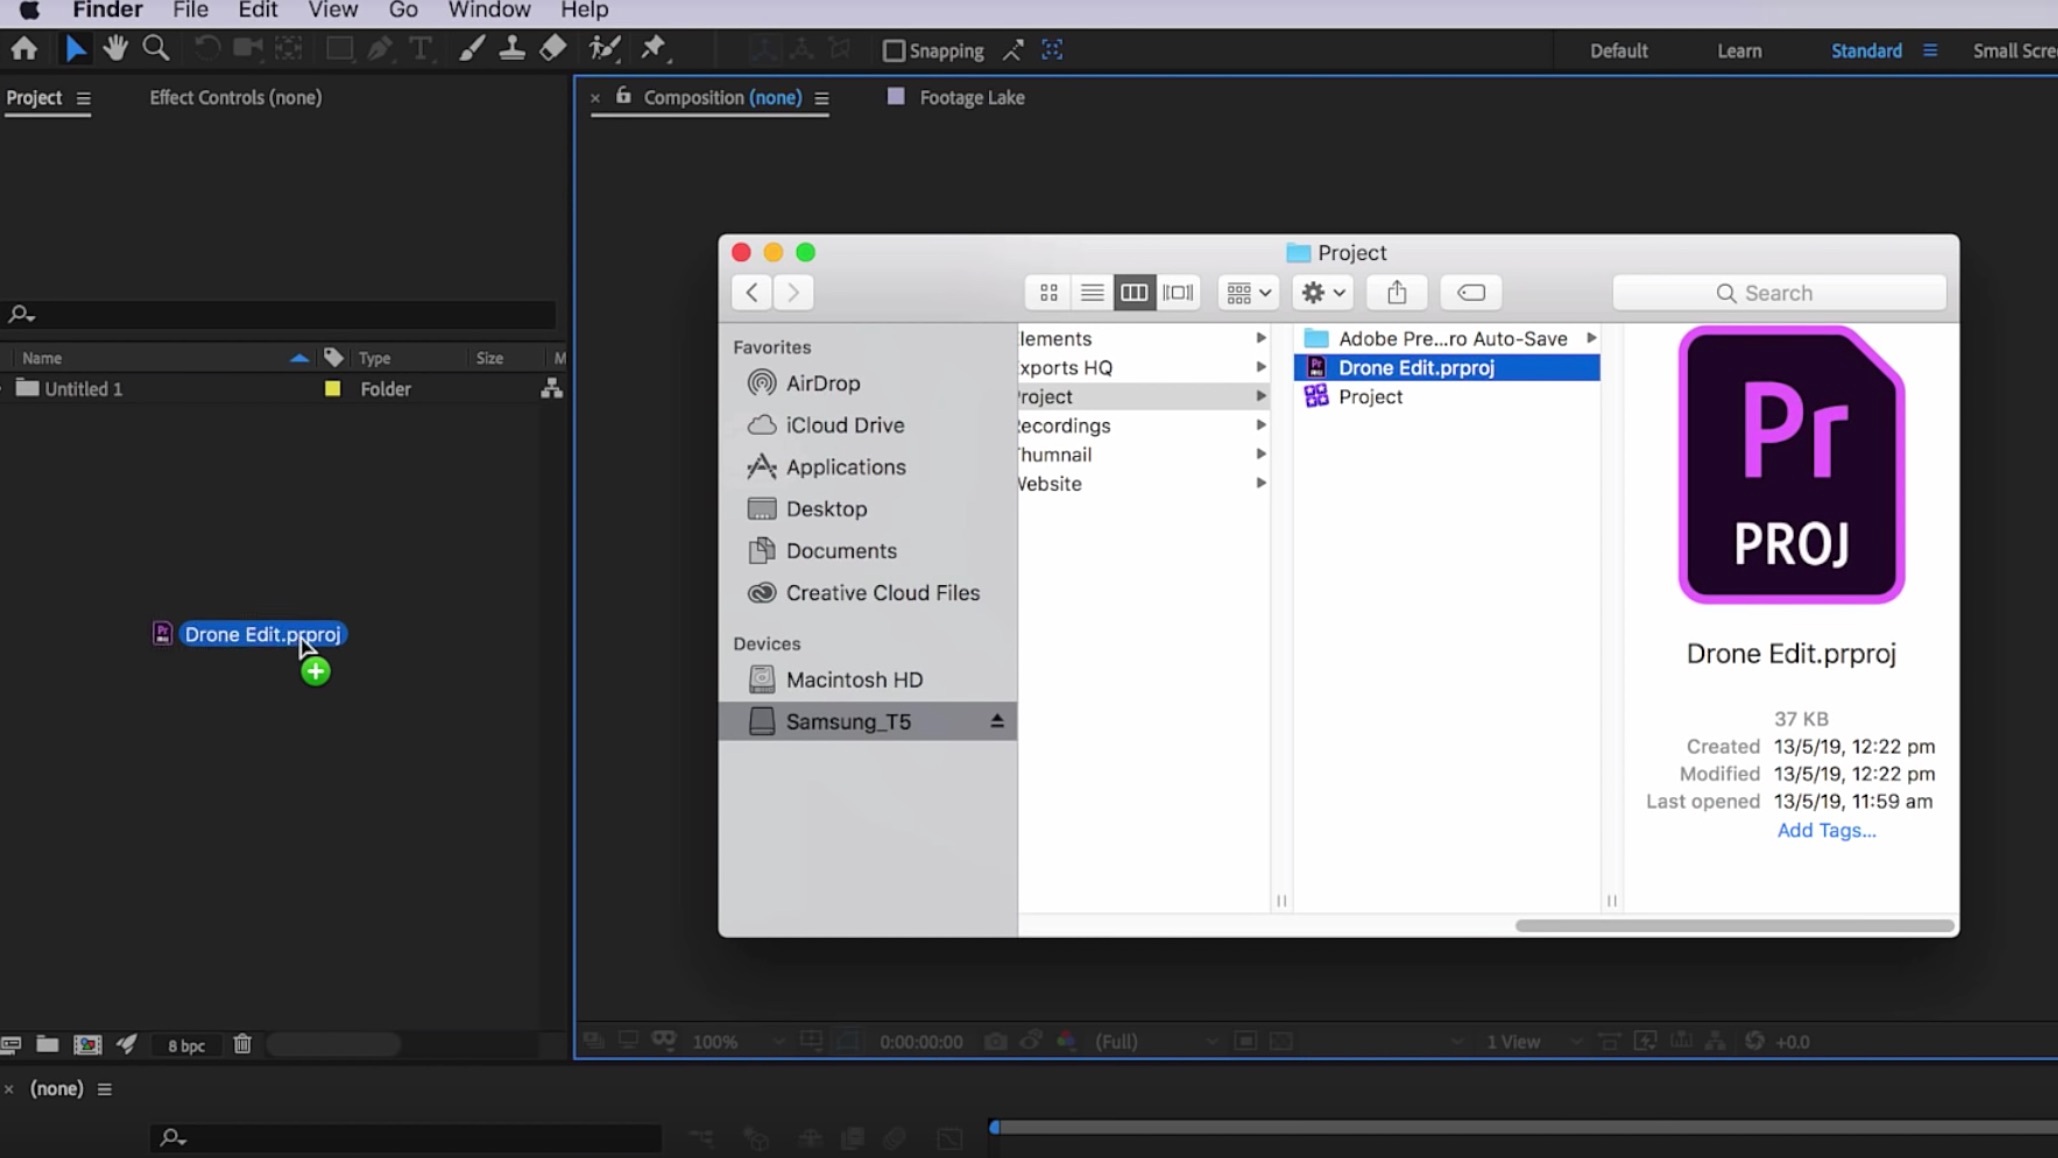
Task: Open the Composition panel menu
Action: [822, 98]
